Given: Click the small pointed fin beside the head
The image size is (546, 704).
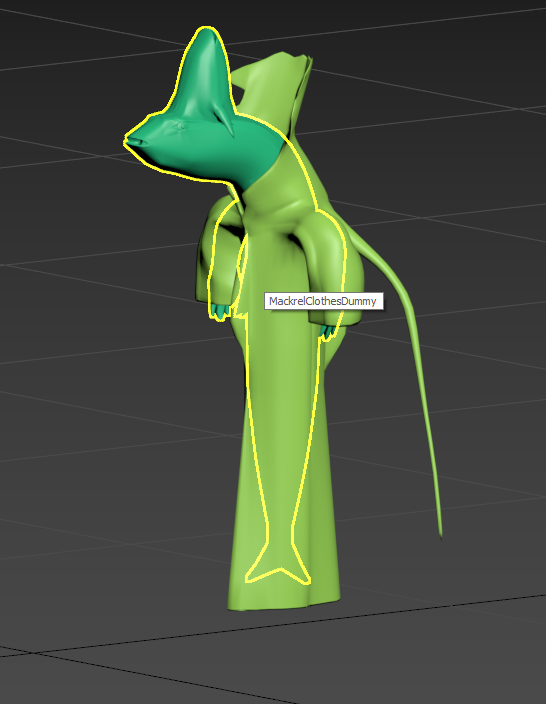Looking at the screenshot, I should (x=226, y=119).
